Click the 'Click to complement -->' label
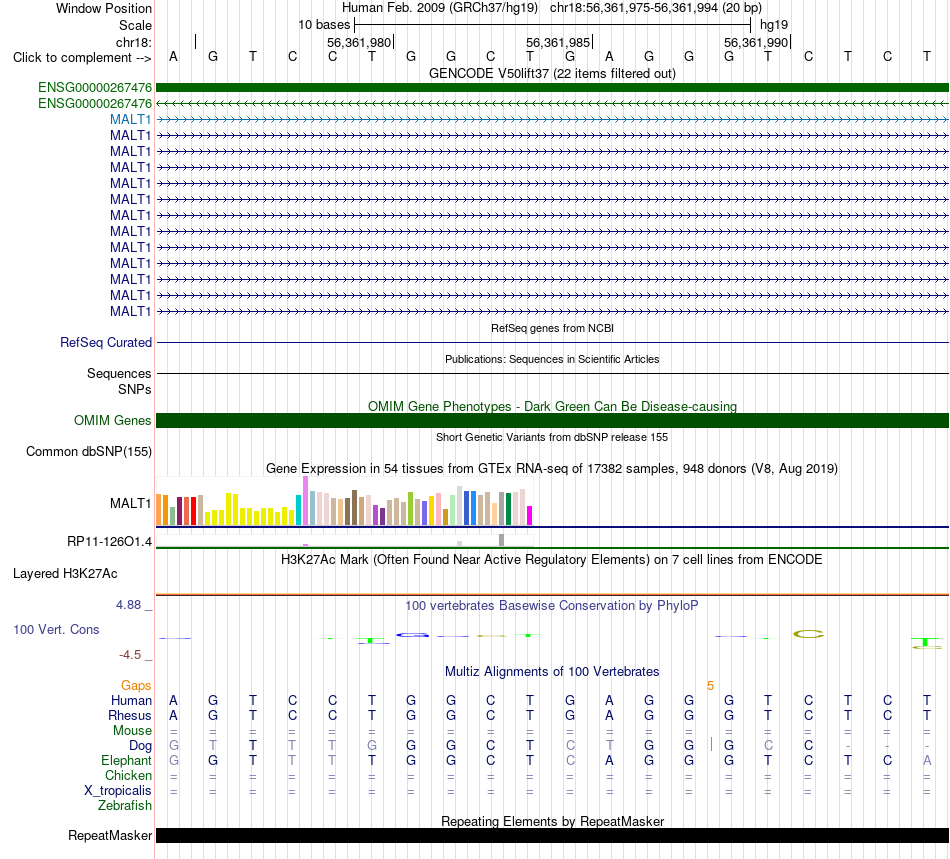 [x=82, y=58]
